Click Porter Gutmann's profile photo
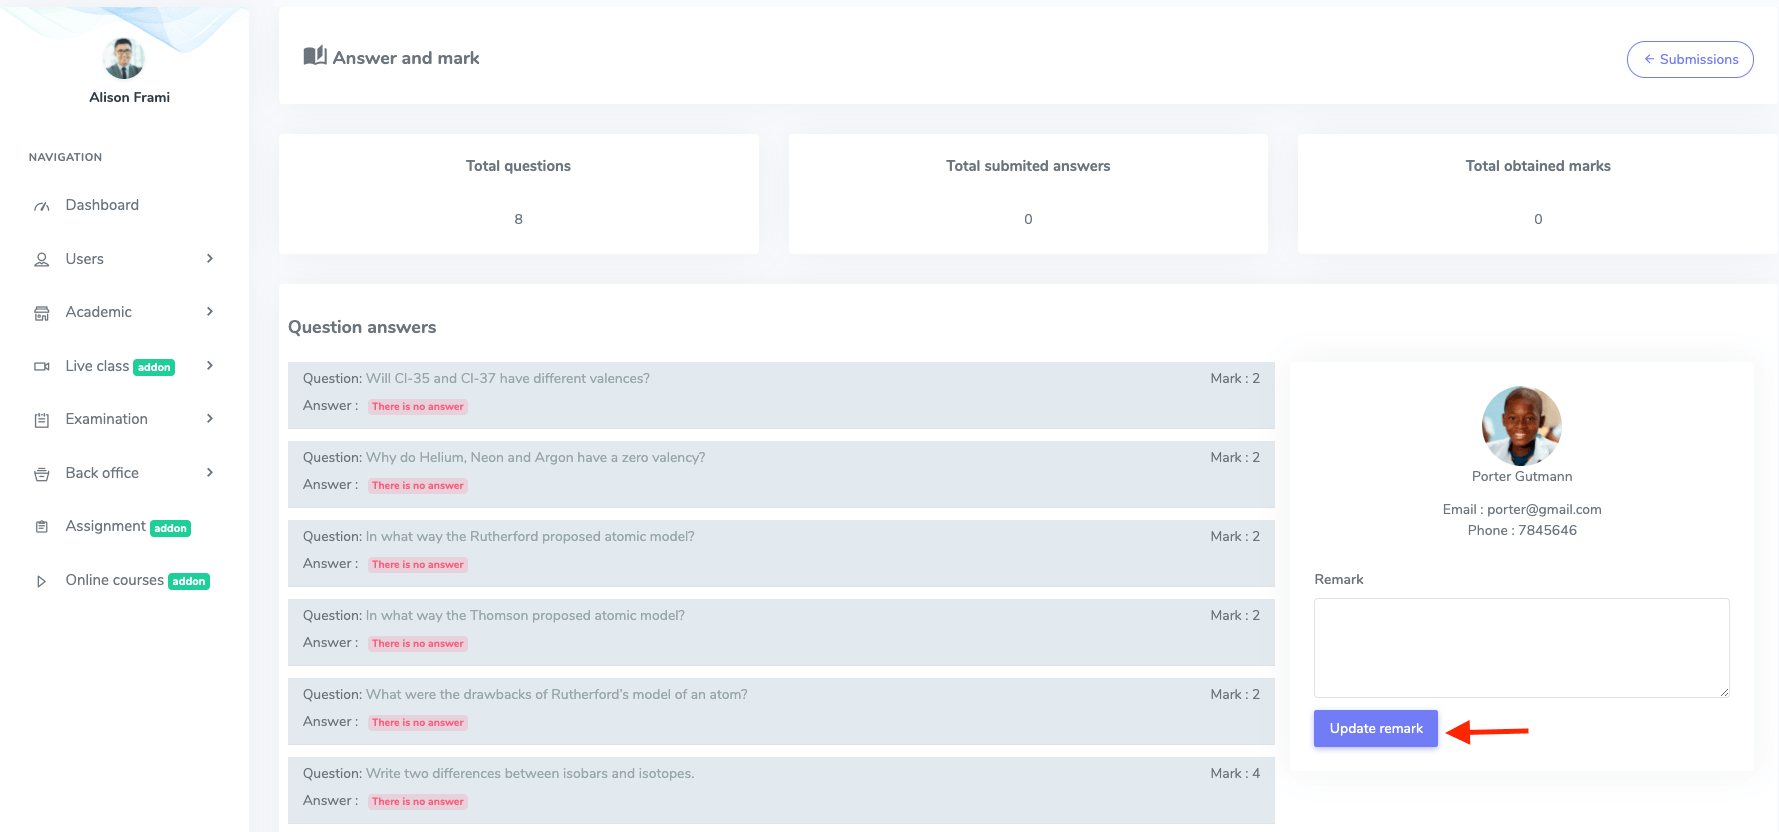This screenshot has height=832, width=1779. click(x=1521, y=426)
